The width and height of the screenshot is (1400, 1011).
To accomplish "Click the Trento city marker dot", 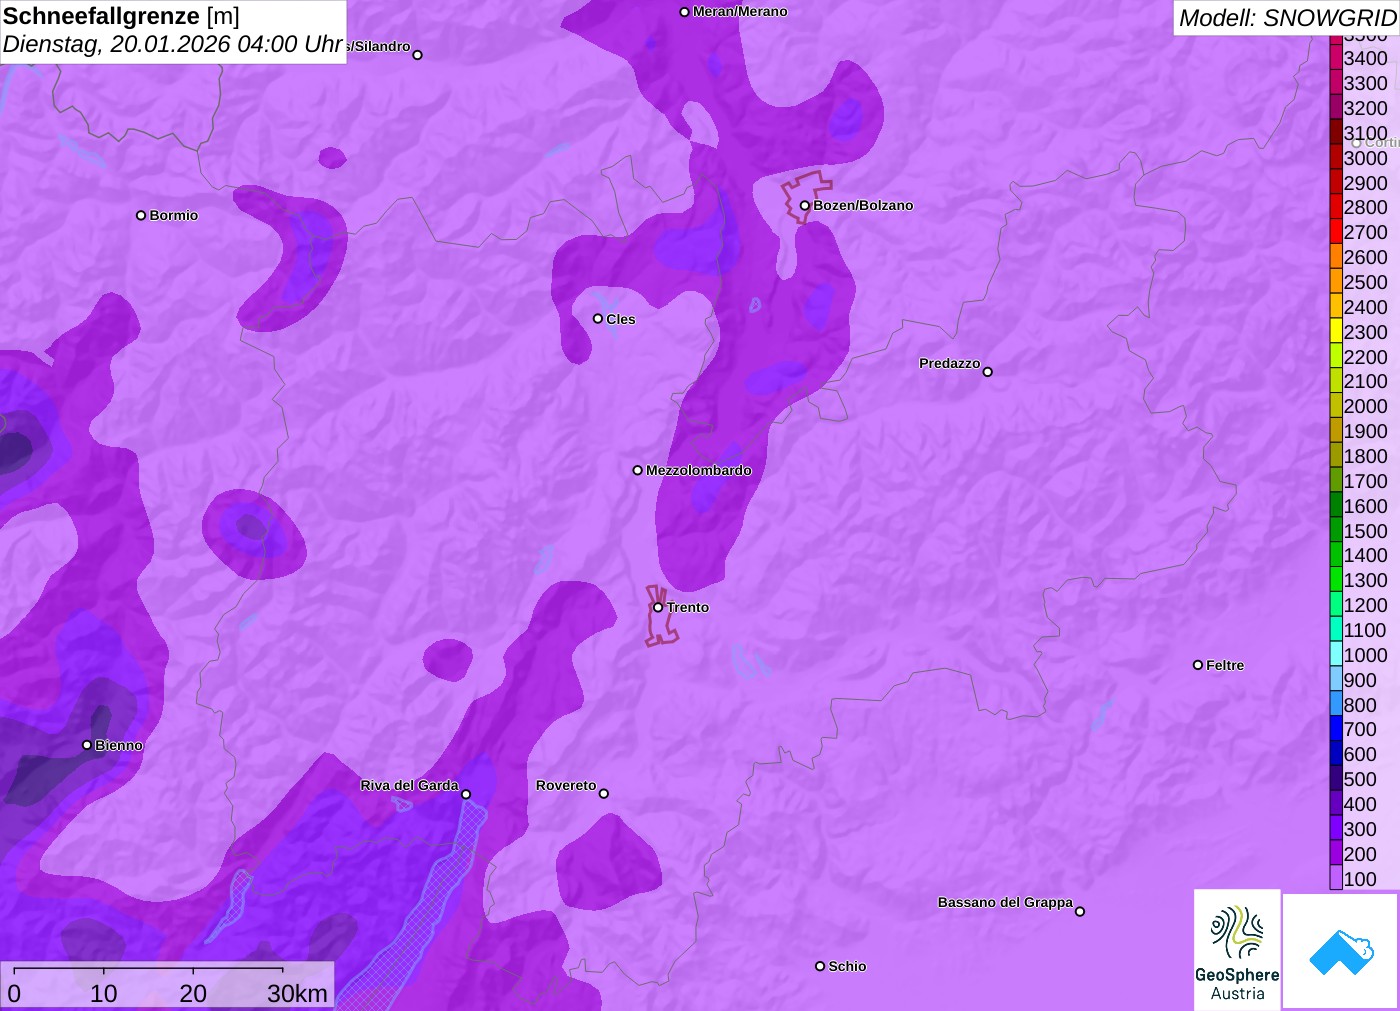I will 658,607.
